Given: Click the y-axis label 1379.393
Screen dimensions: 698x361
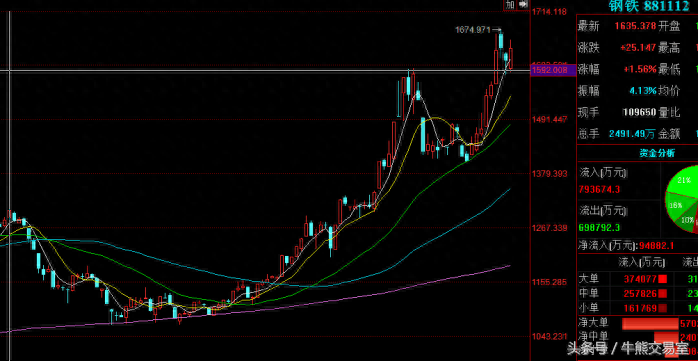Looking at the screenshot, I should point(549,173).
